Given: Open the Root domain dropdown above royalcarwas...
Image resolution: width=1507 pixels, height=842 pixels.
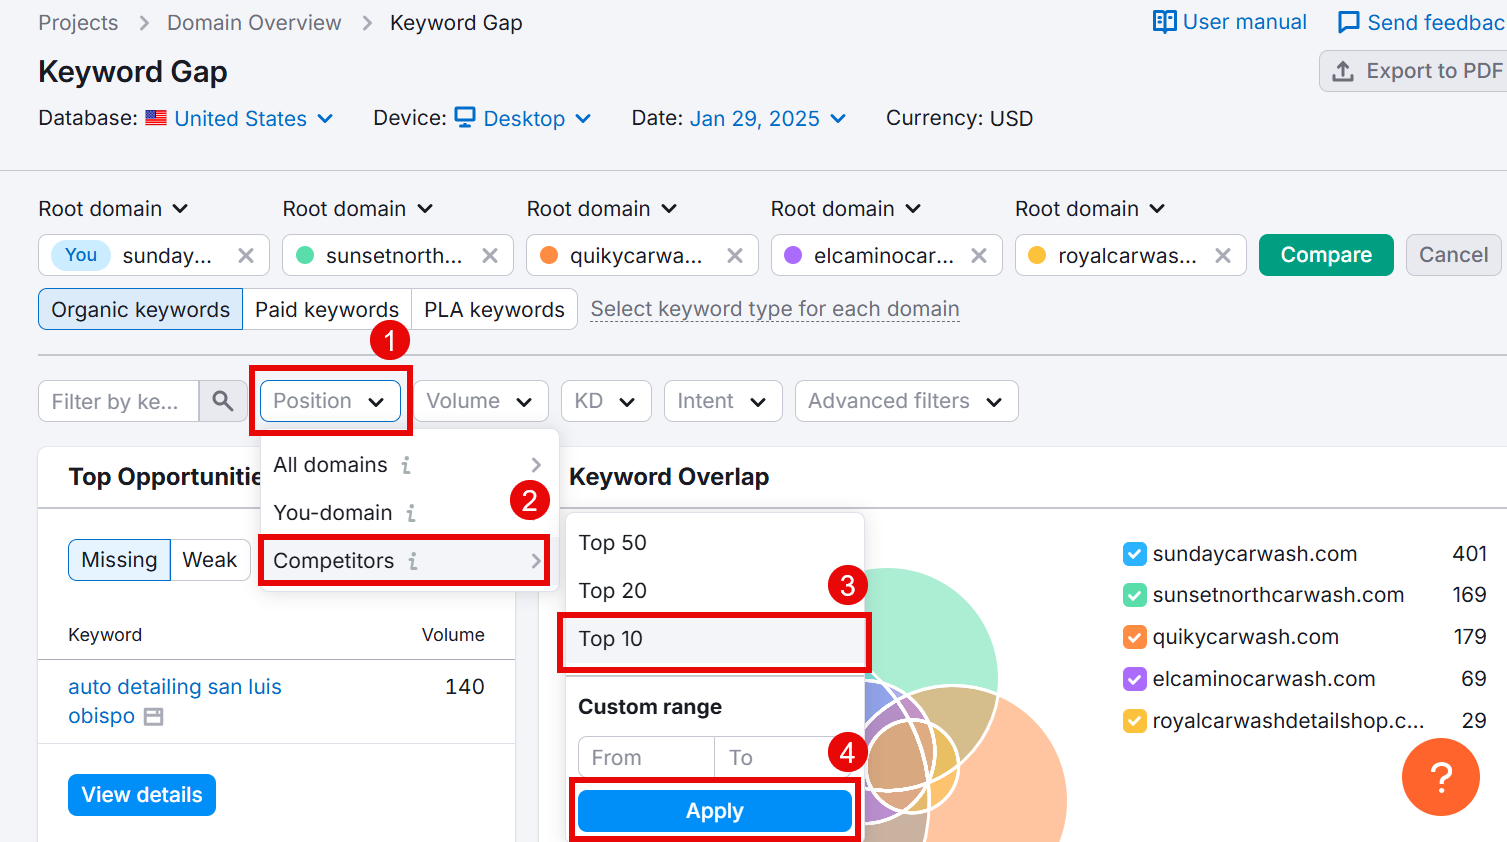Looking at the screenshot, I should [x=1090, y=209].
